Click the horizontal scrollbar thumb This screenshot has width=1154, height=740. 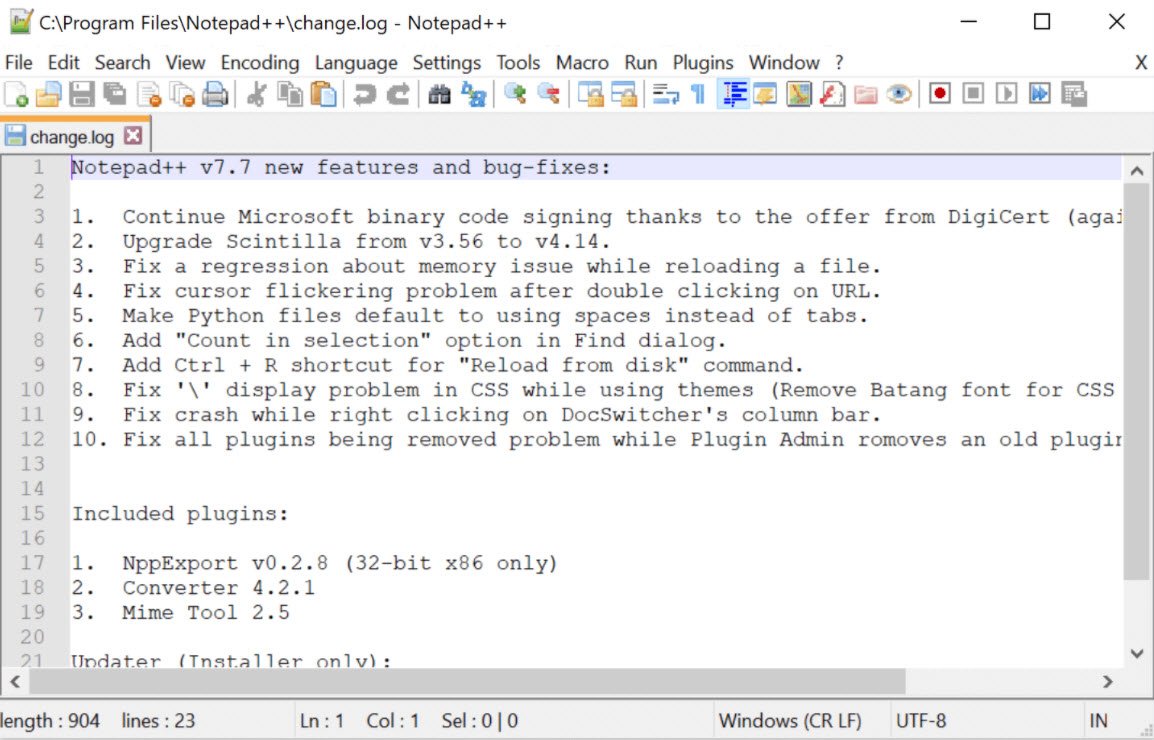[x=467, y=682]
